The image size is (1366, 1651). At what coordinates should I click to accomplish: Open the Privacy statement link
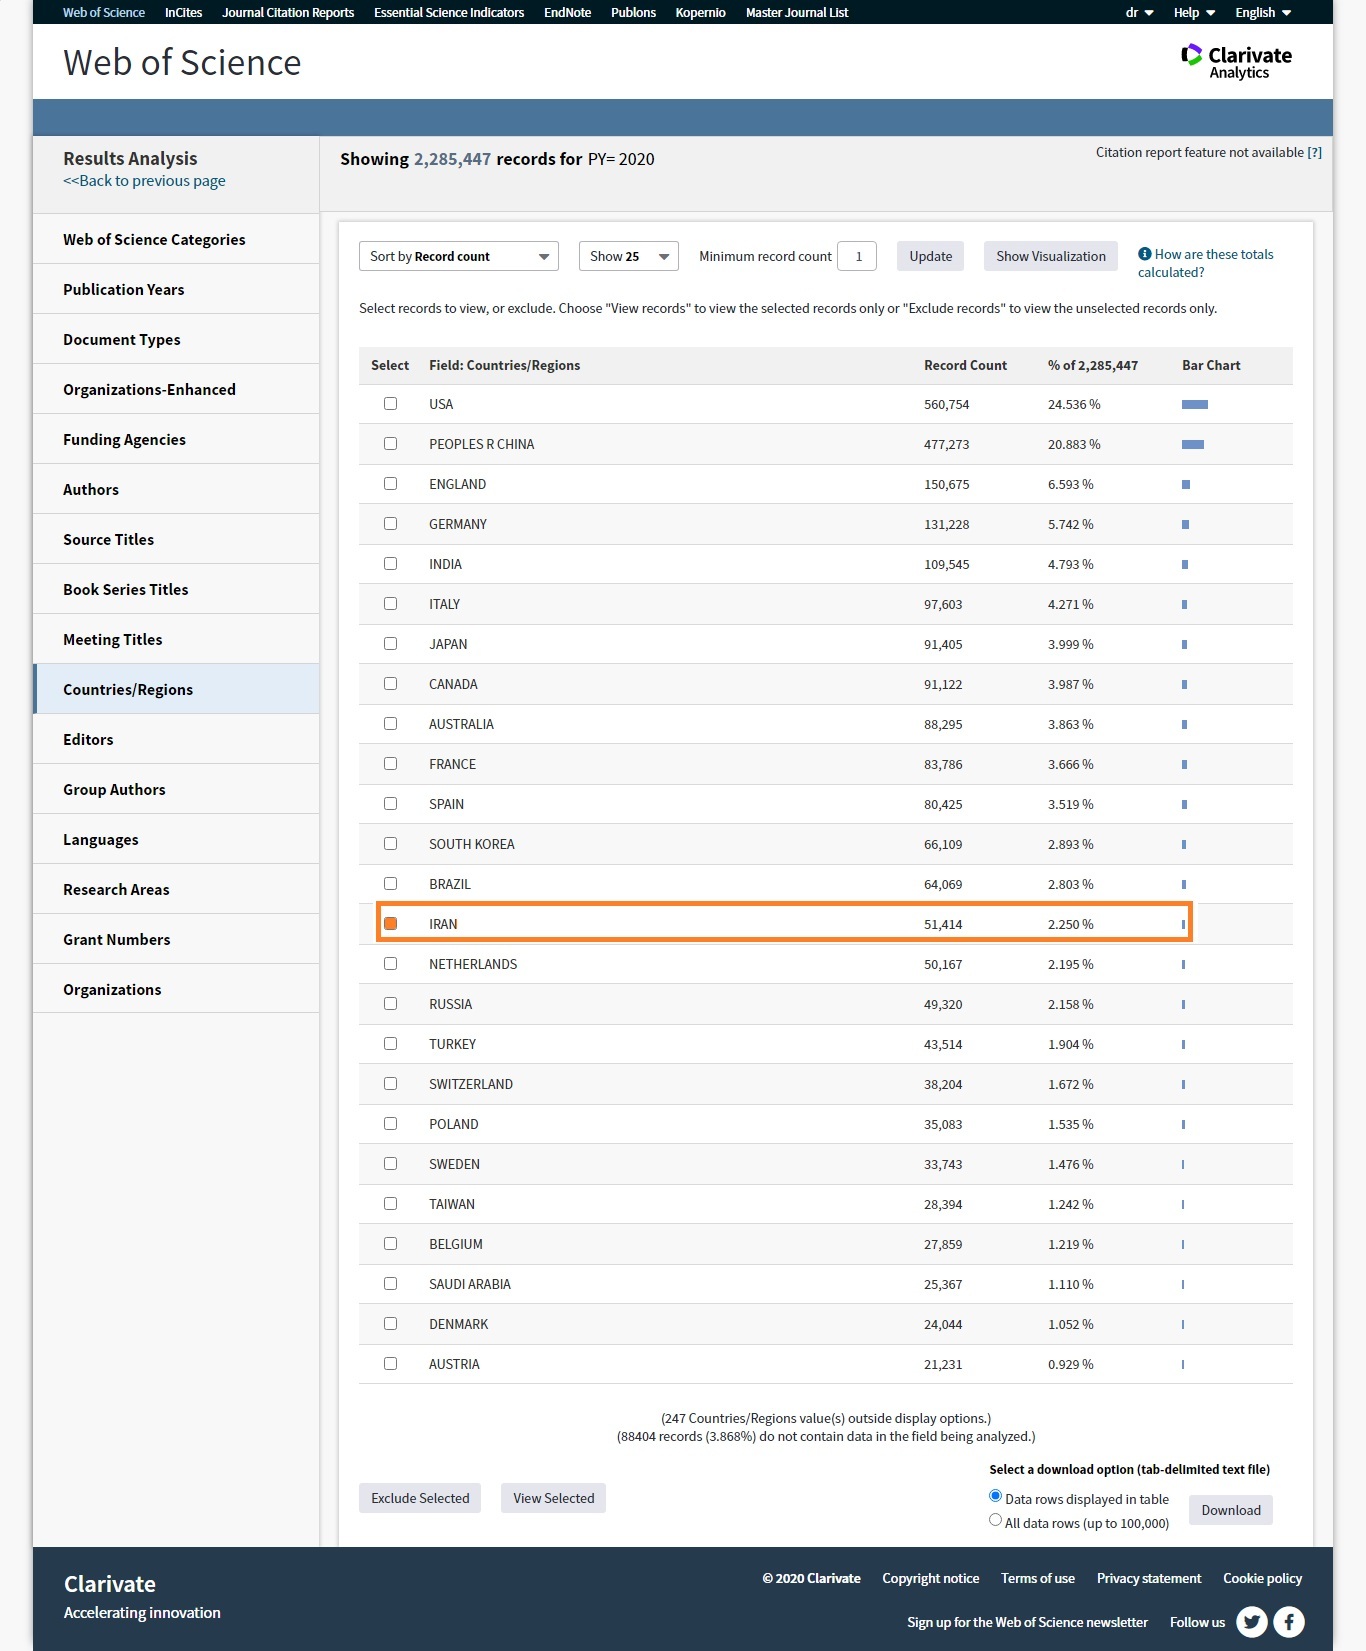pos(1149,1578)
